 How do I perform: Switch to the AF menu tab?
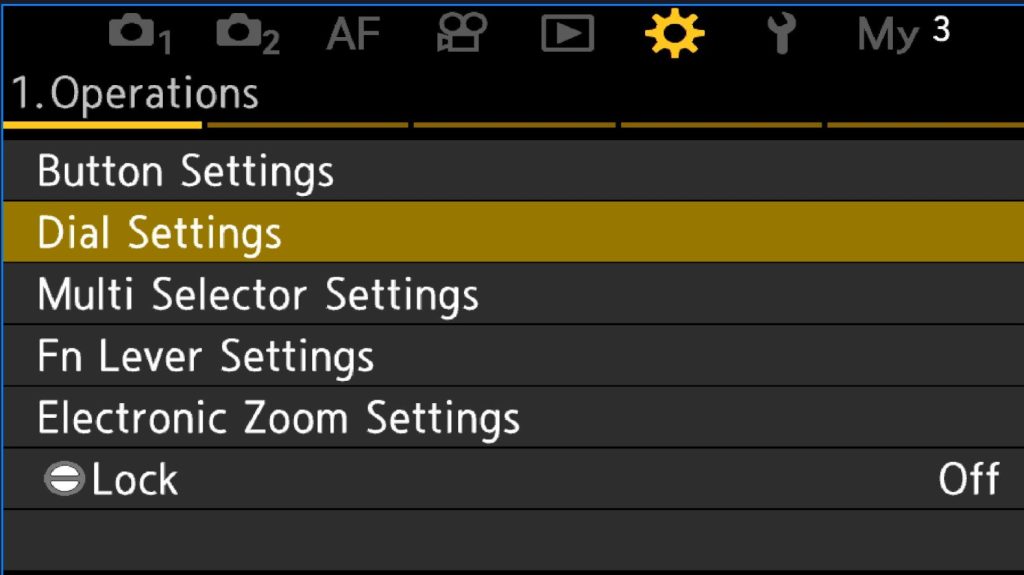click(x=353, y=35)
